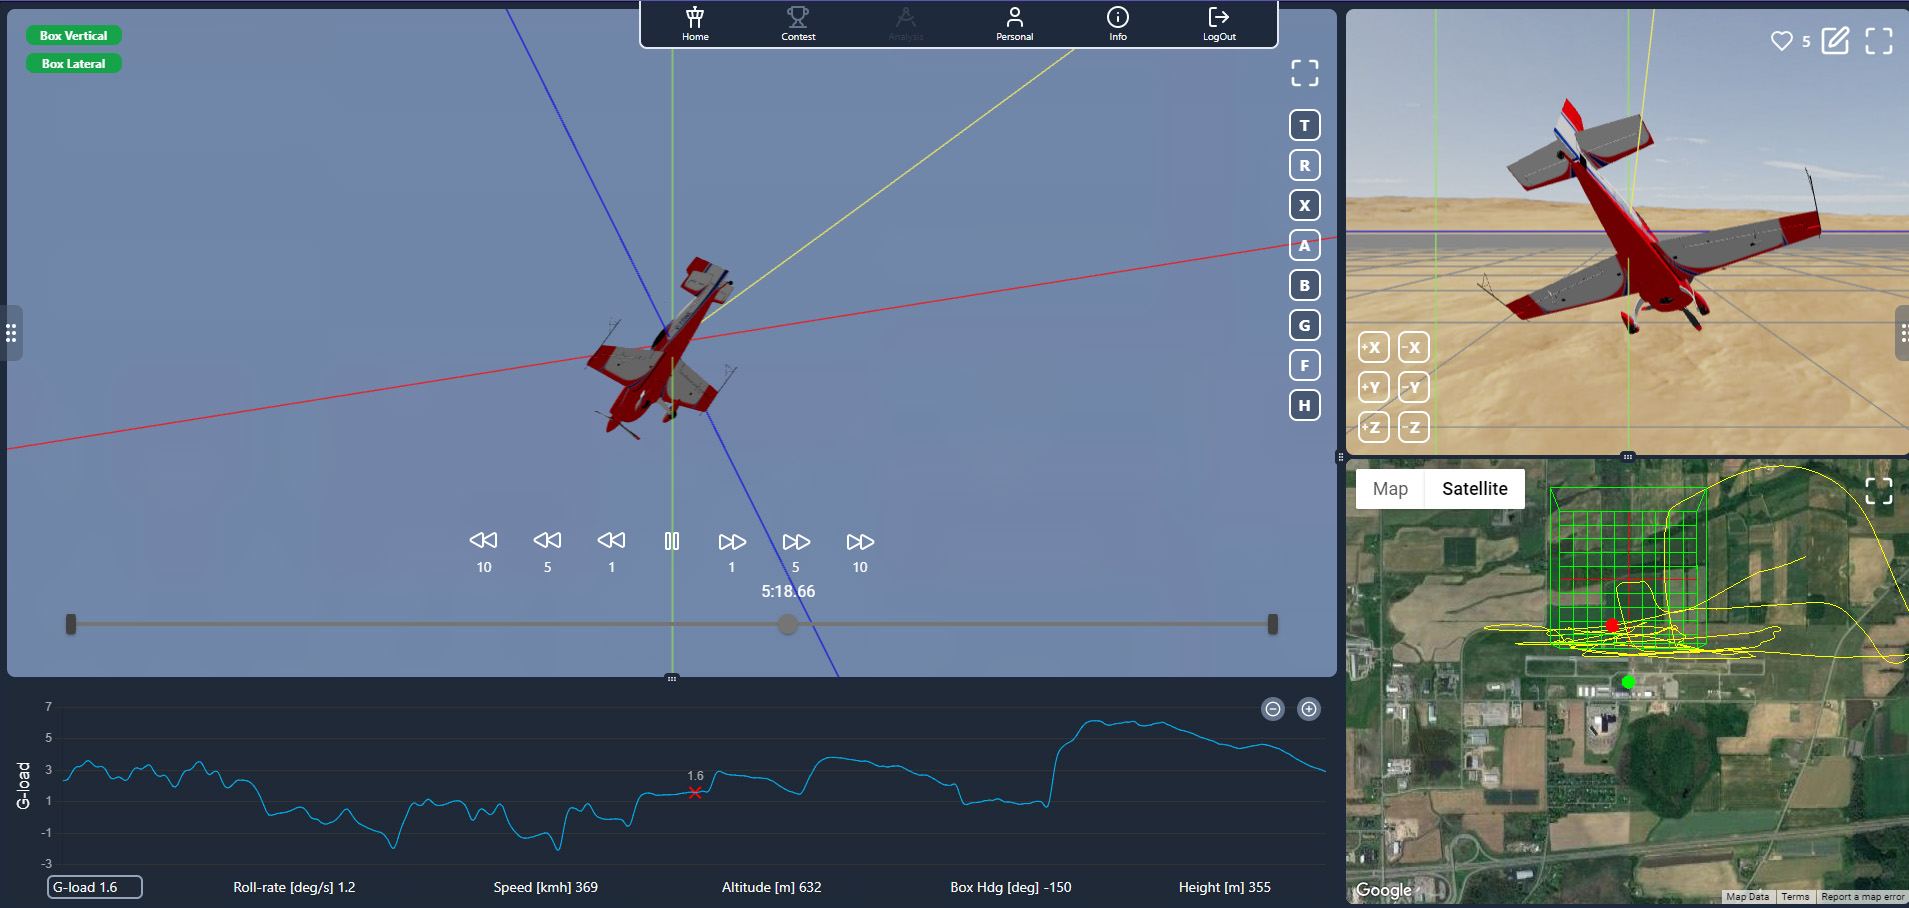The width and height of the screenshot is (1909, 908).
Task: Switch to the Satellite view tab
Action: pyautogui.click(x=1475, y=489)
